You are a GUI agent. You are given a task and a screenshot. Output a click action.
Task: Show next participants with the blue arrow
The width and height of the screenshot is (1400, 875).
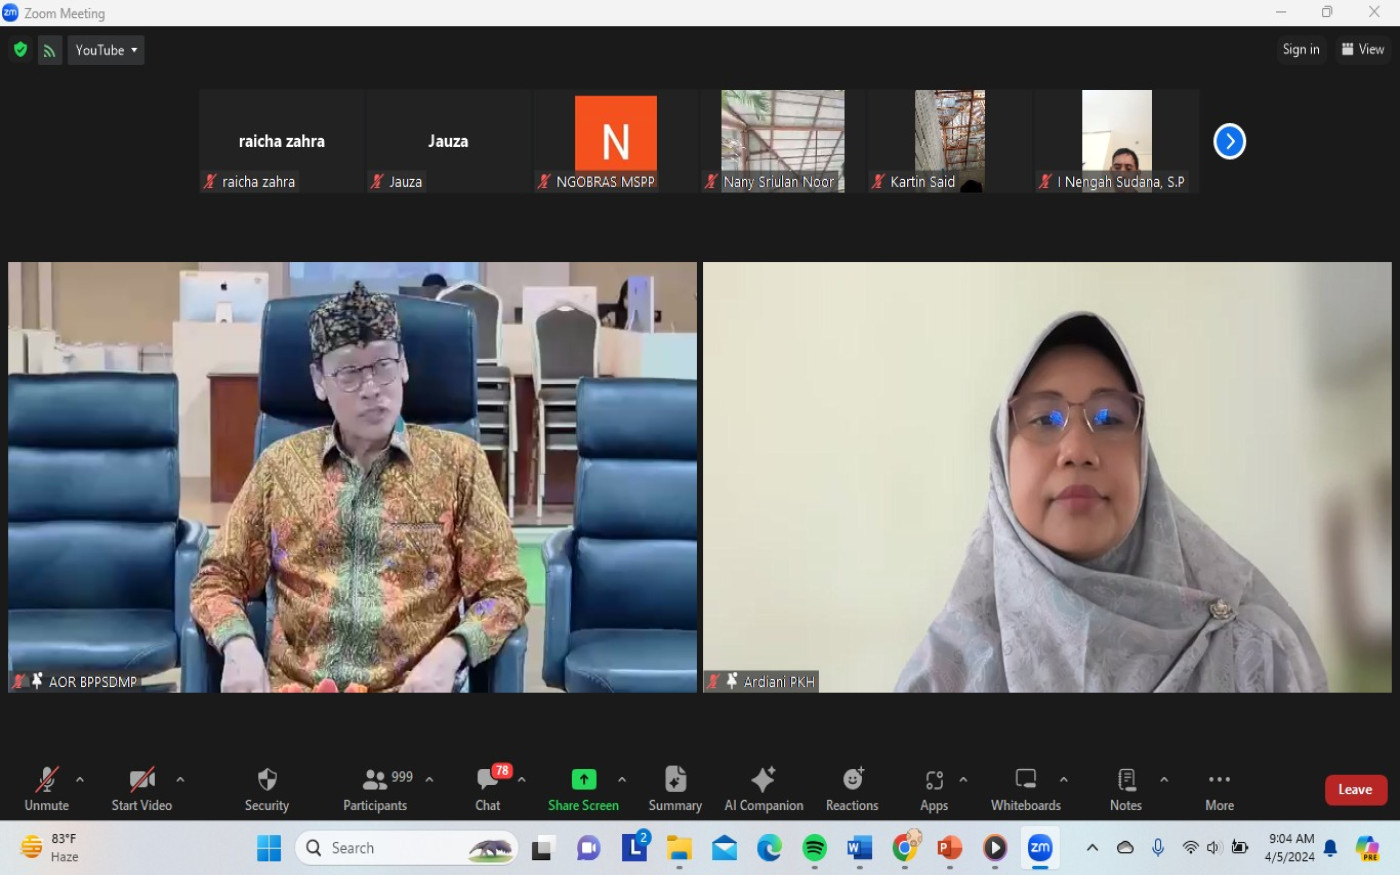click(1229, 141)
